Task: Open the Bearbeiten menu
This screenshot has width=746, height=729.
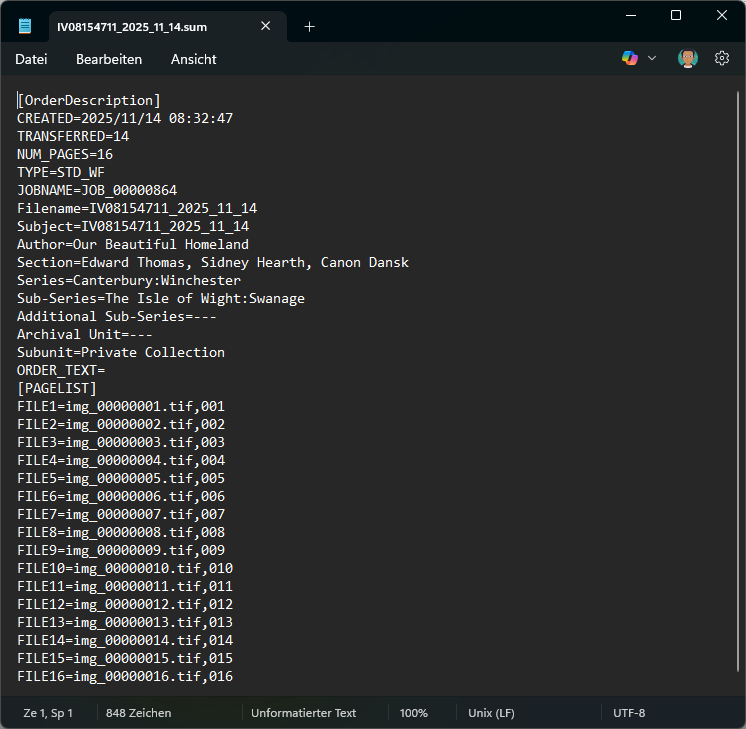Action: click(109, 59)
